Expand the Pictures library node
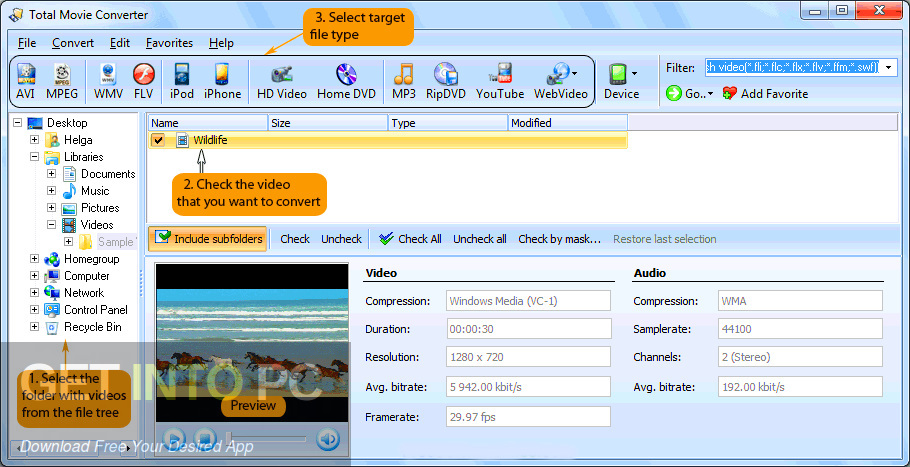This screenshot has width=910, height=467. point(52,208)
